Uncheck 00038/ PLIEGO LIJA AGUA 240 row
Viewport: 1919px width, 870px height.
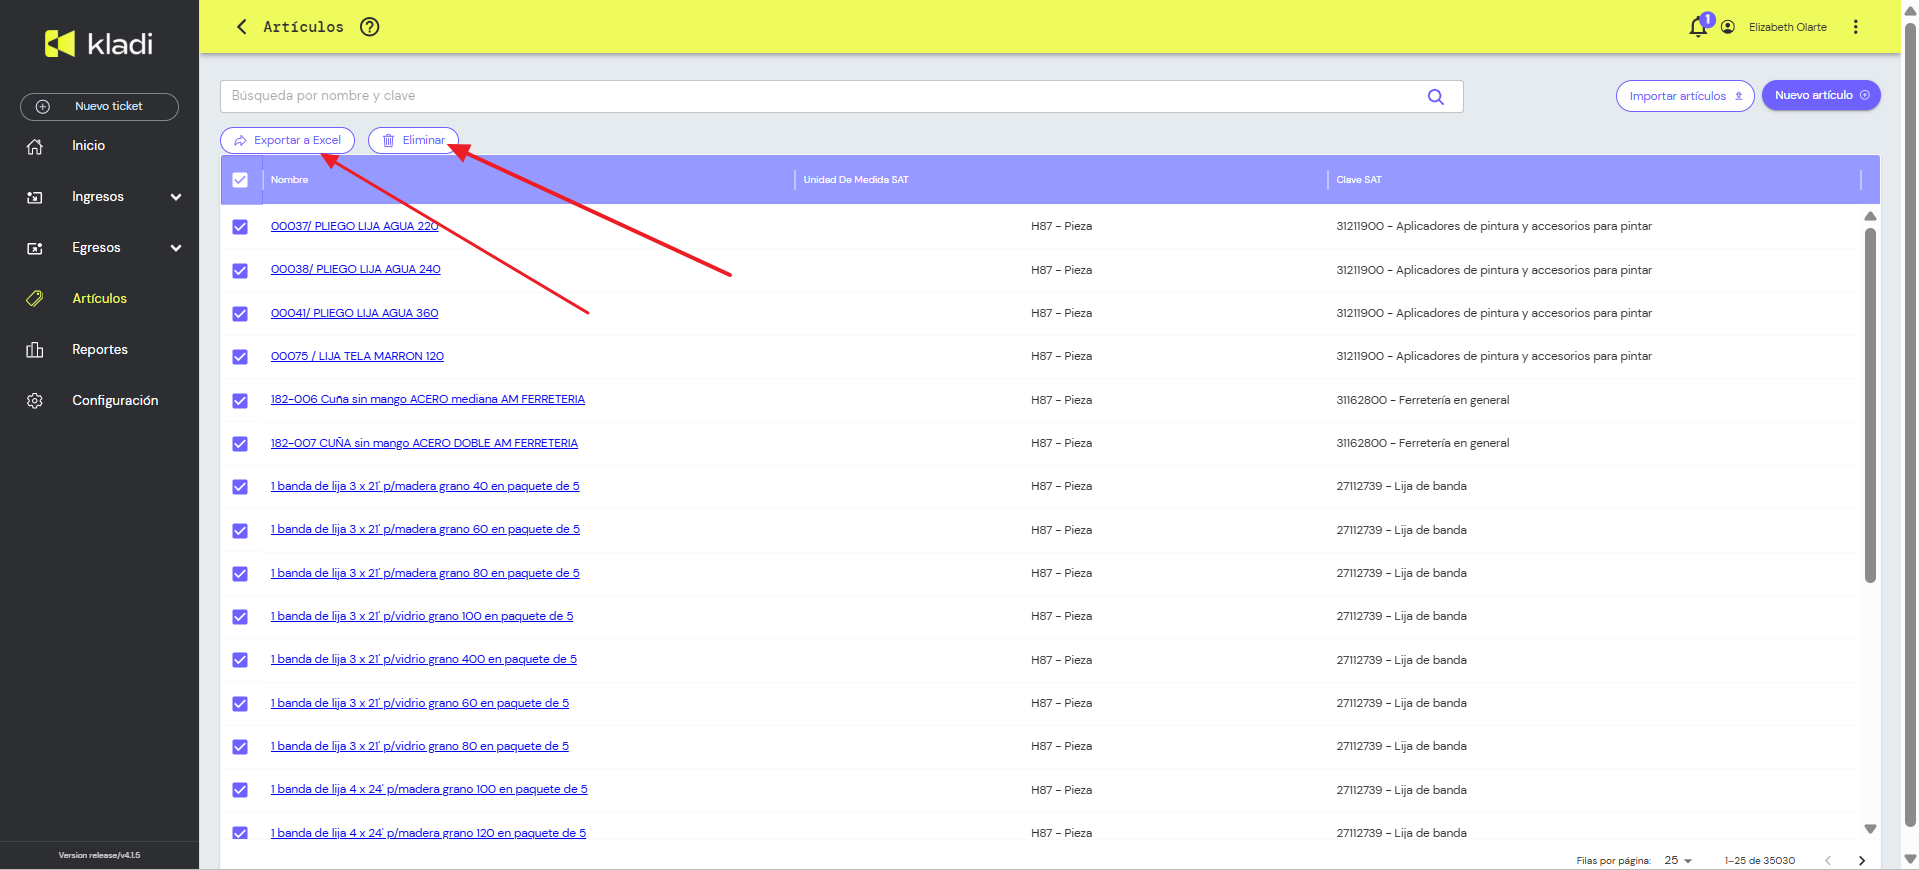[240, 270]
